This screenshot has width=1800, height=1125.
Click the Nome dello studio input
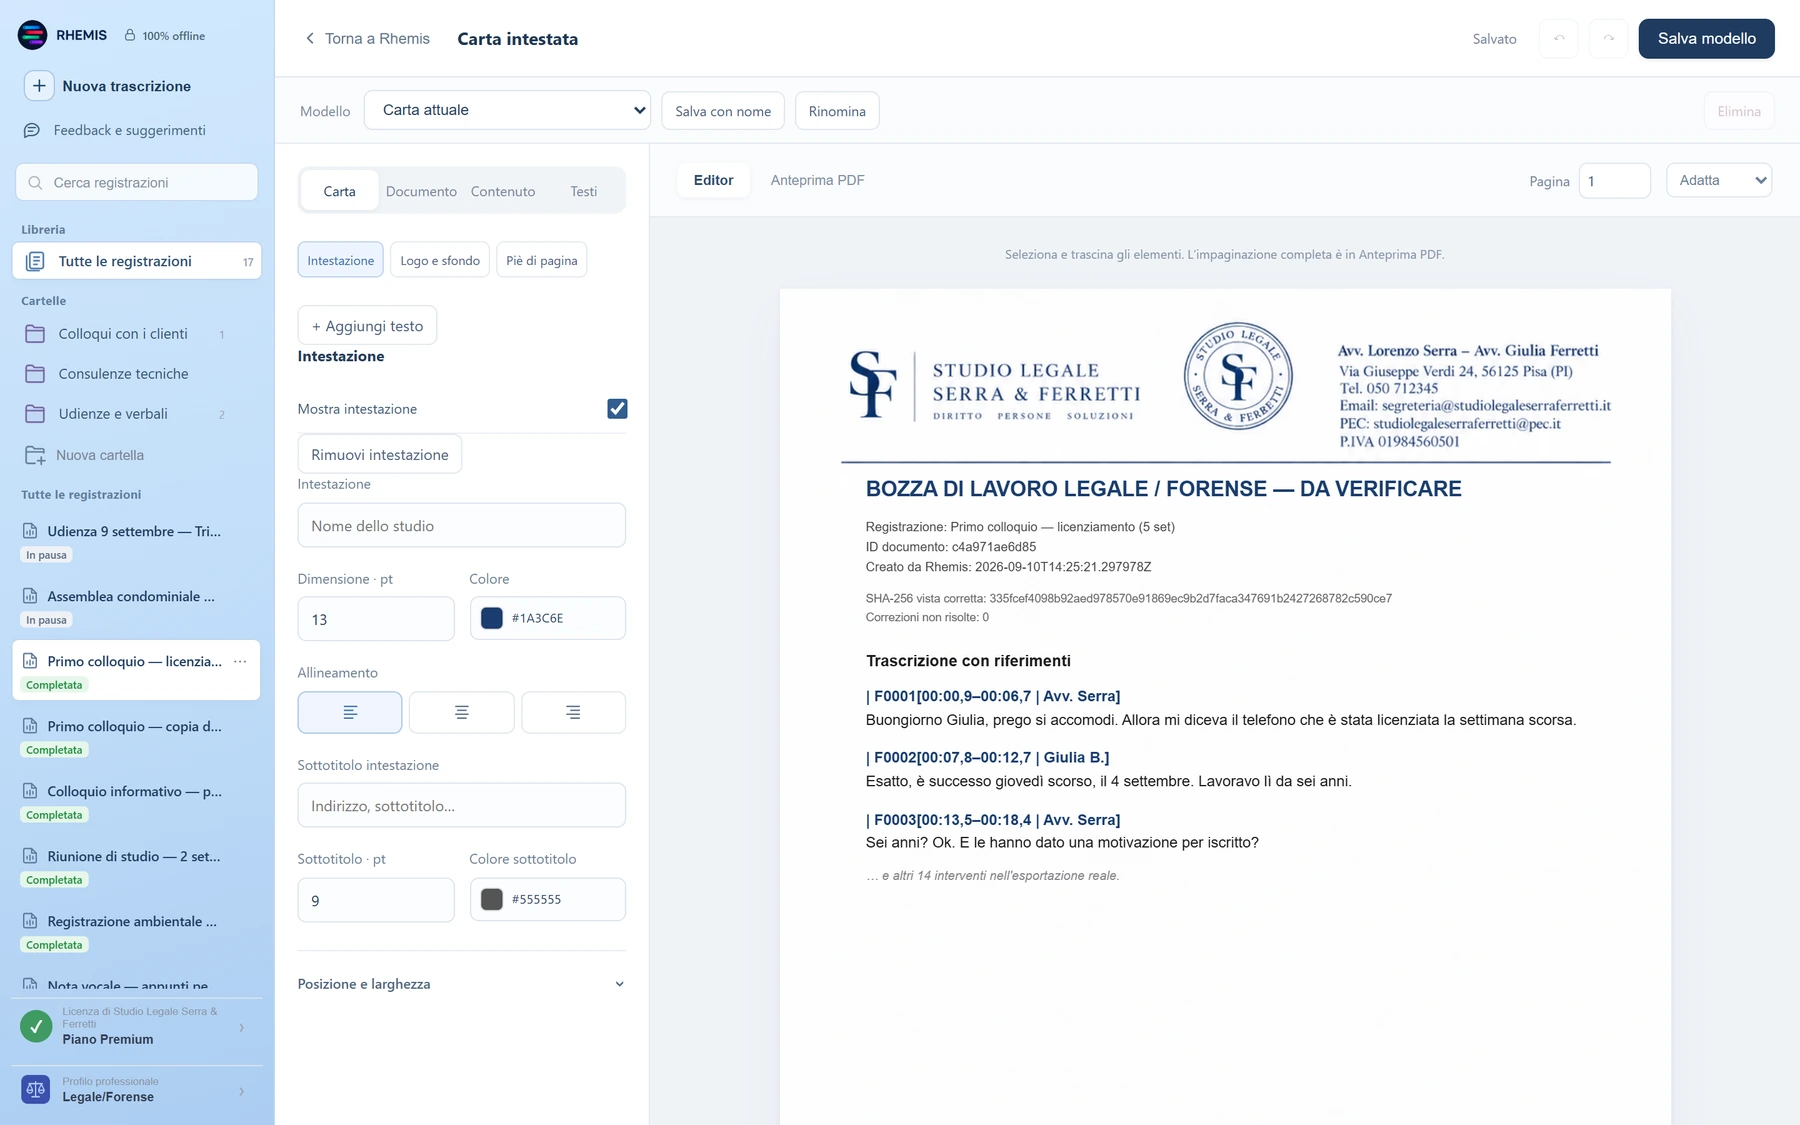pyautogui.click(x=461, y=525)
